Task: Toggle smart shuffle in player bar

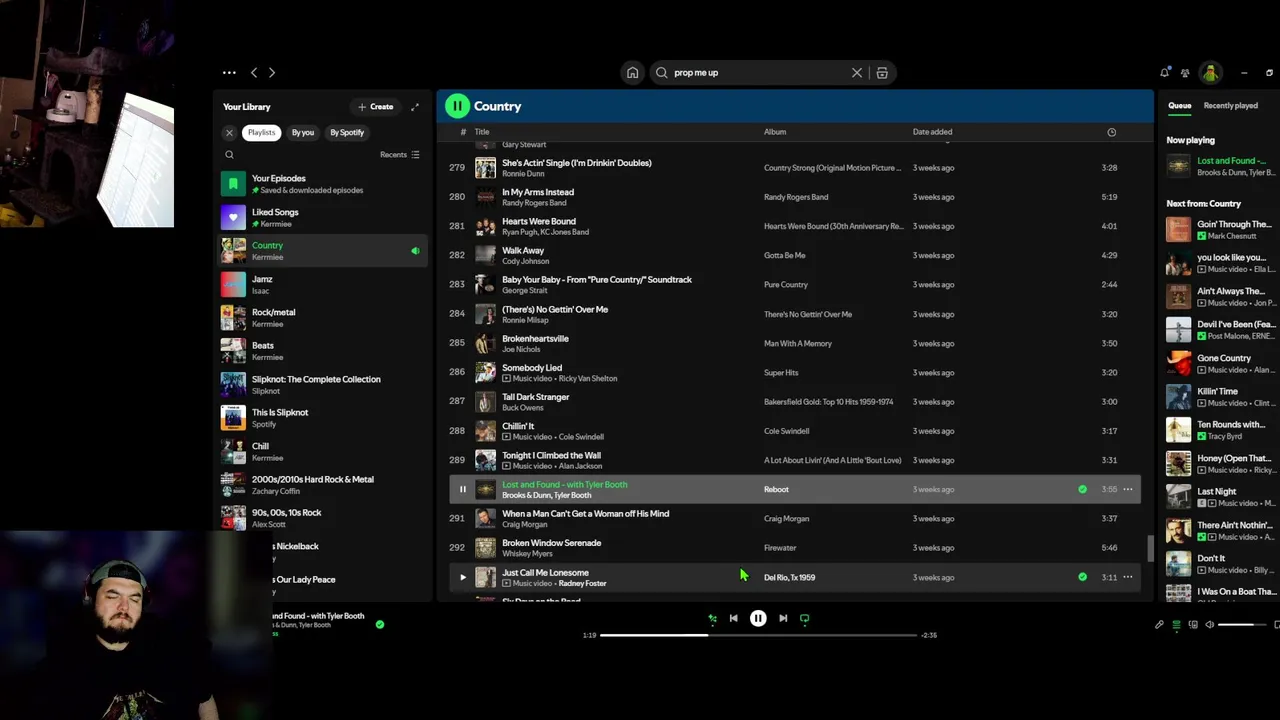Action: [712, 618]
